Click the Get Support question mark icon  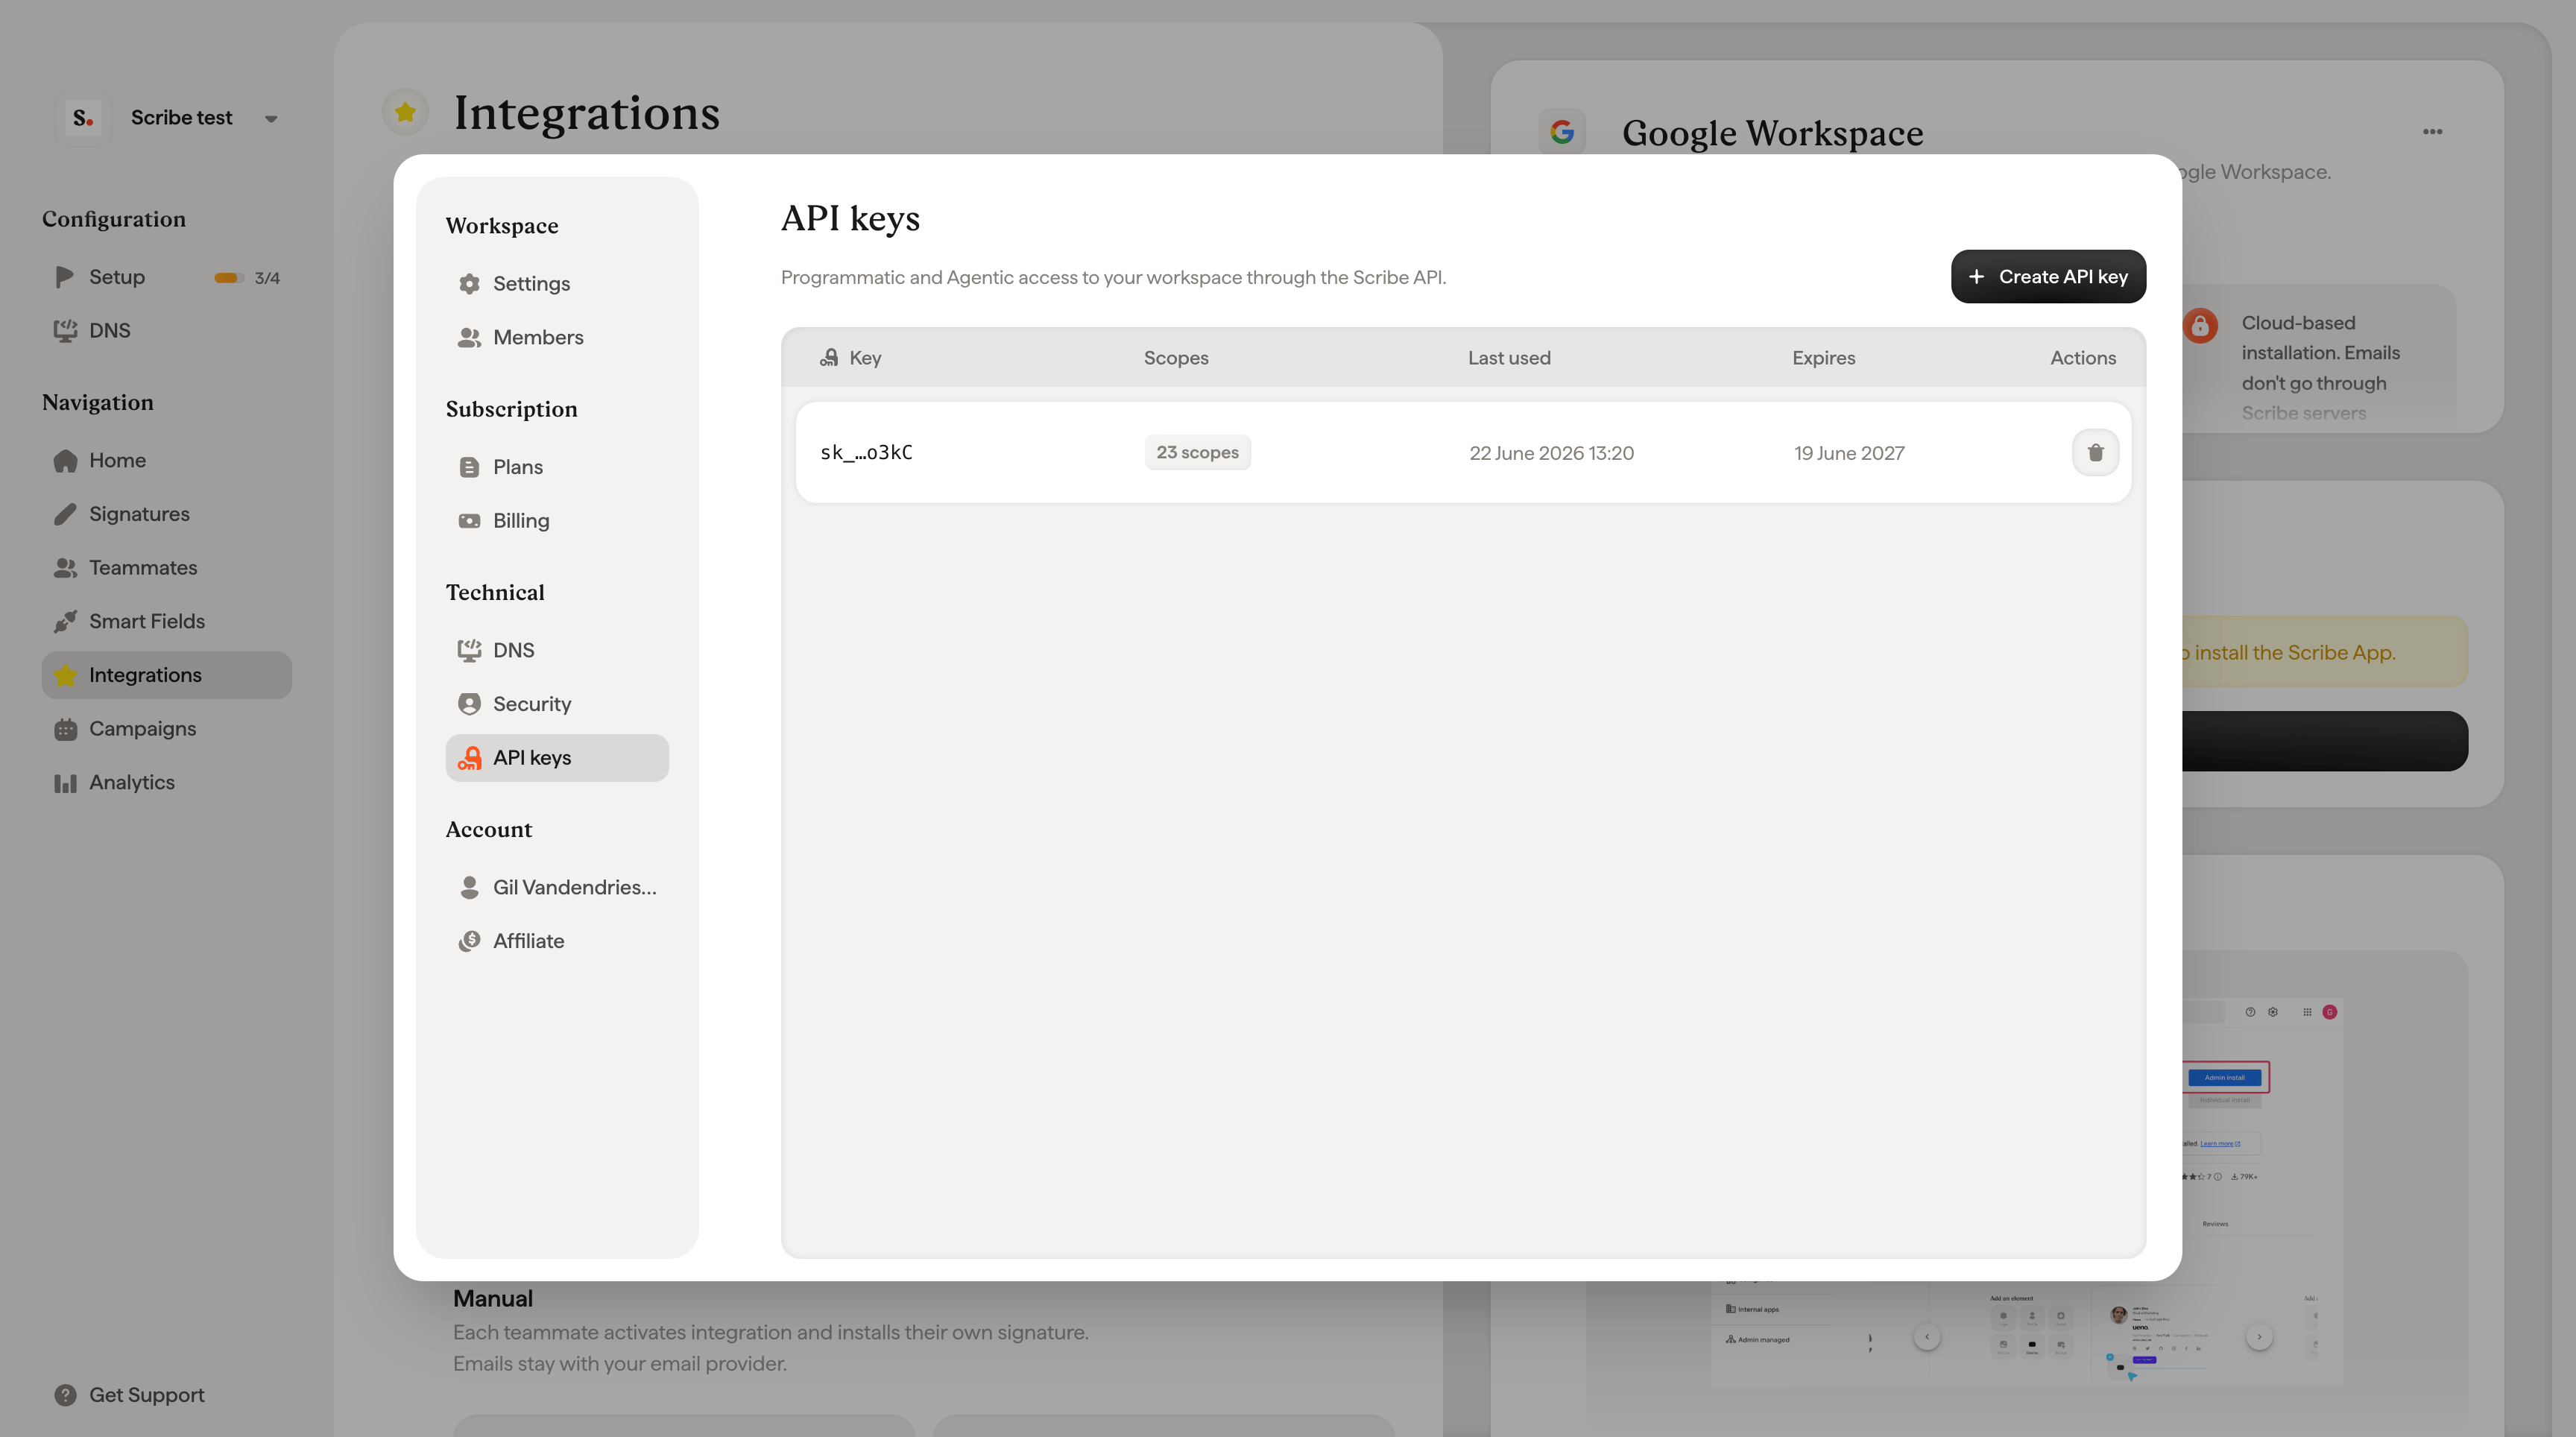tap(65, 1395)
